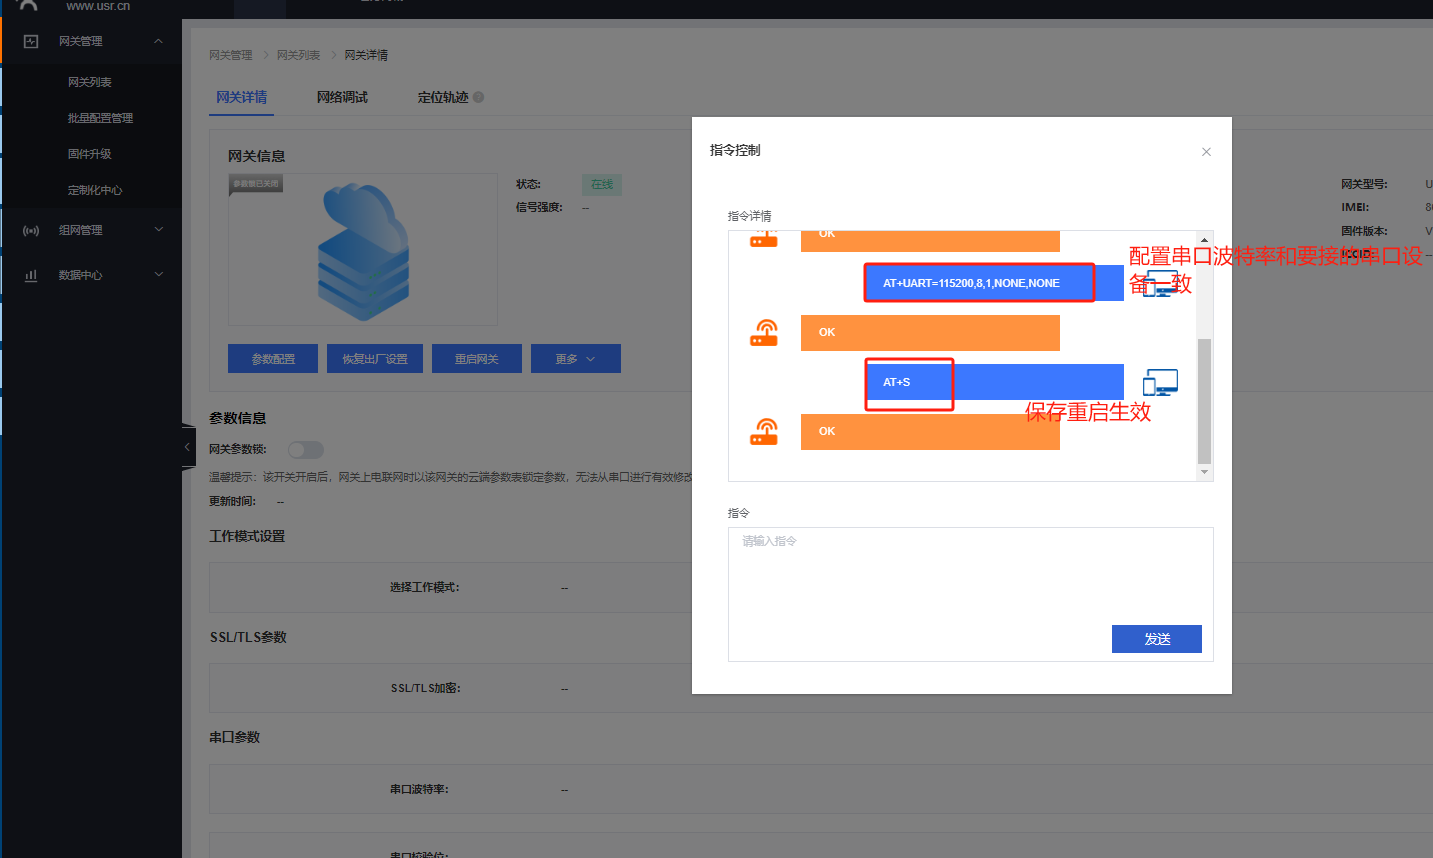Click the 数据中心 chart icon
Image resolution: width=1433 pixels, height=858 pixels.
click(x=31, y=275)
